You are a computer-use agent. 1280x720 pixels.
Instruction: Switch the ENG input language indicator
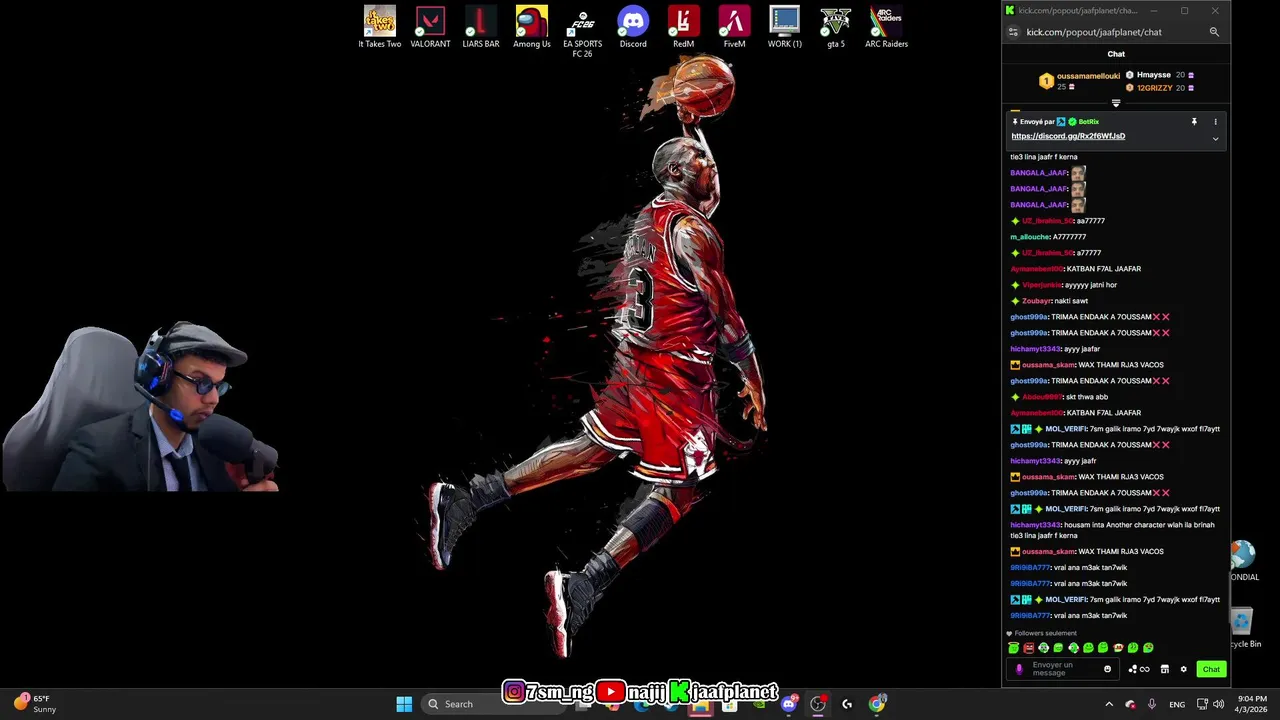pos(1177,704)
